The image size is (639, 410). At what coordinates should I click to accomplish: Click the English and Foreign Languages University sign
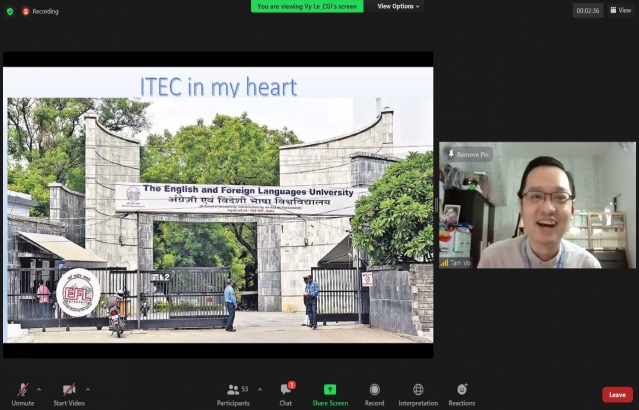pyautogui.click(x=240, y=199)
